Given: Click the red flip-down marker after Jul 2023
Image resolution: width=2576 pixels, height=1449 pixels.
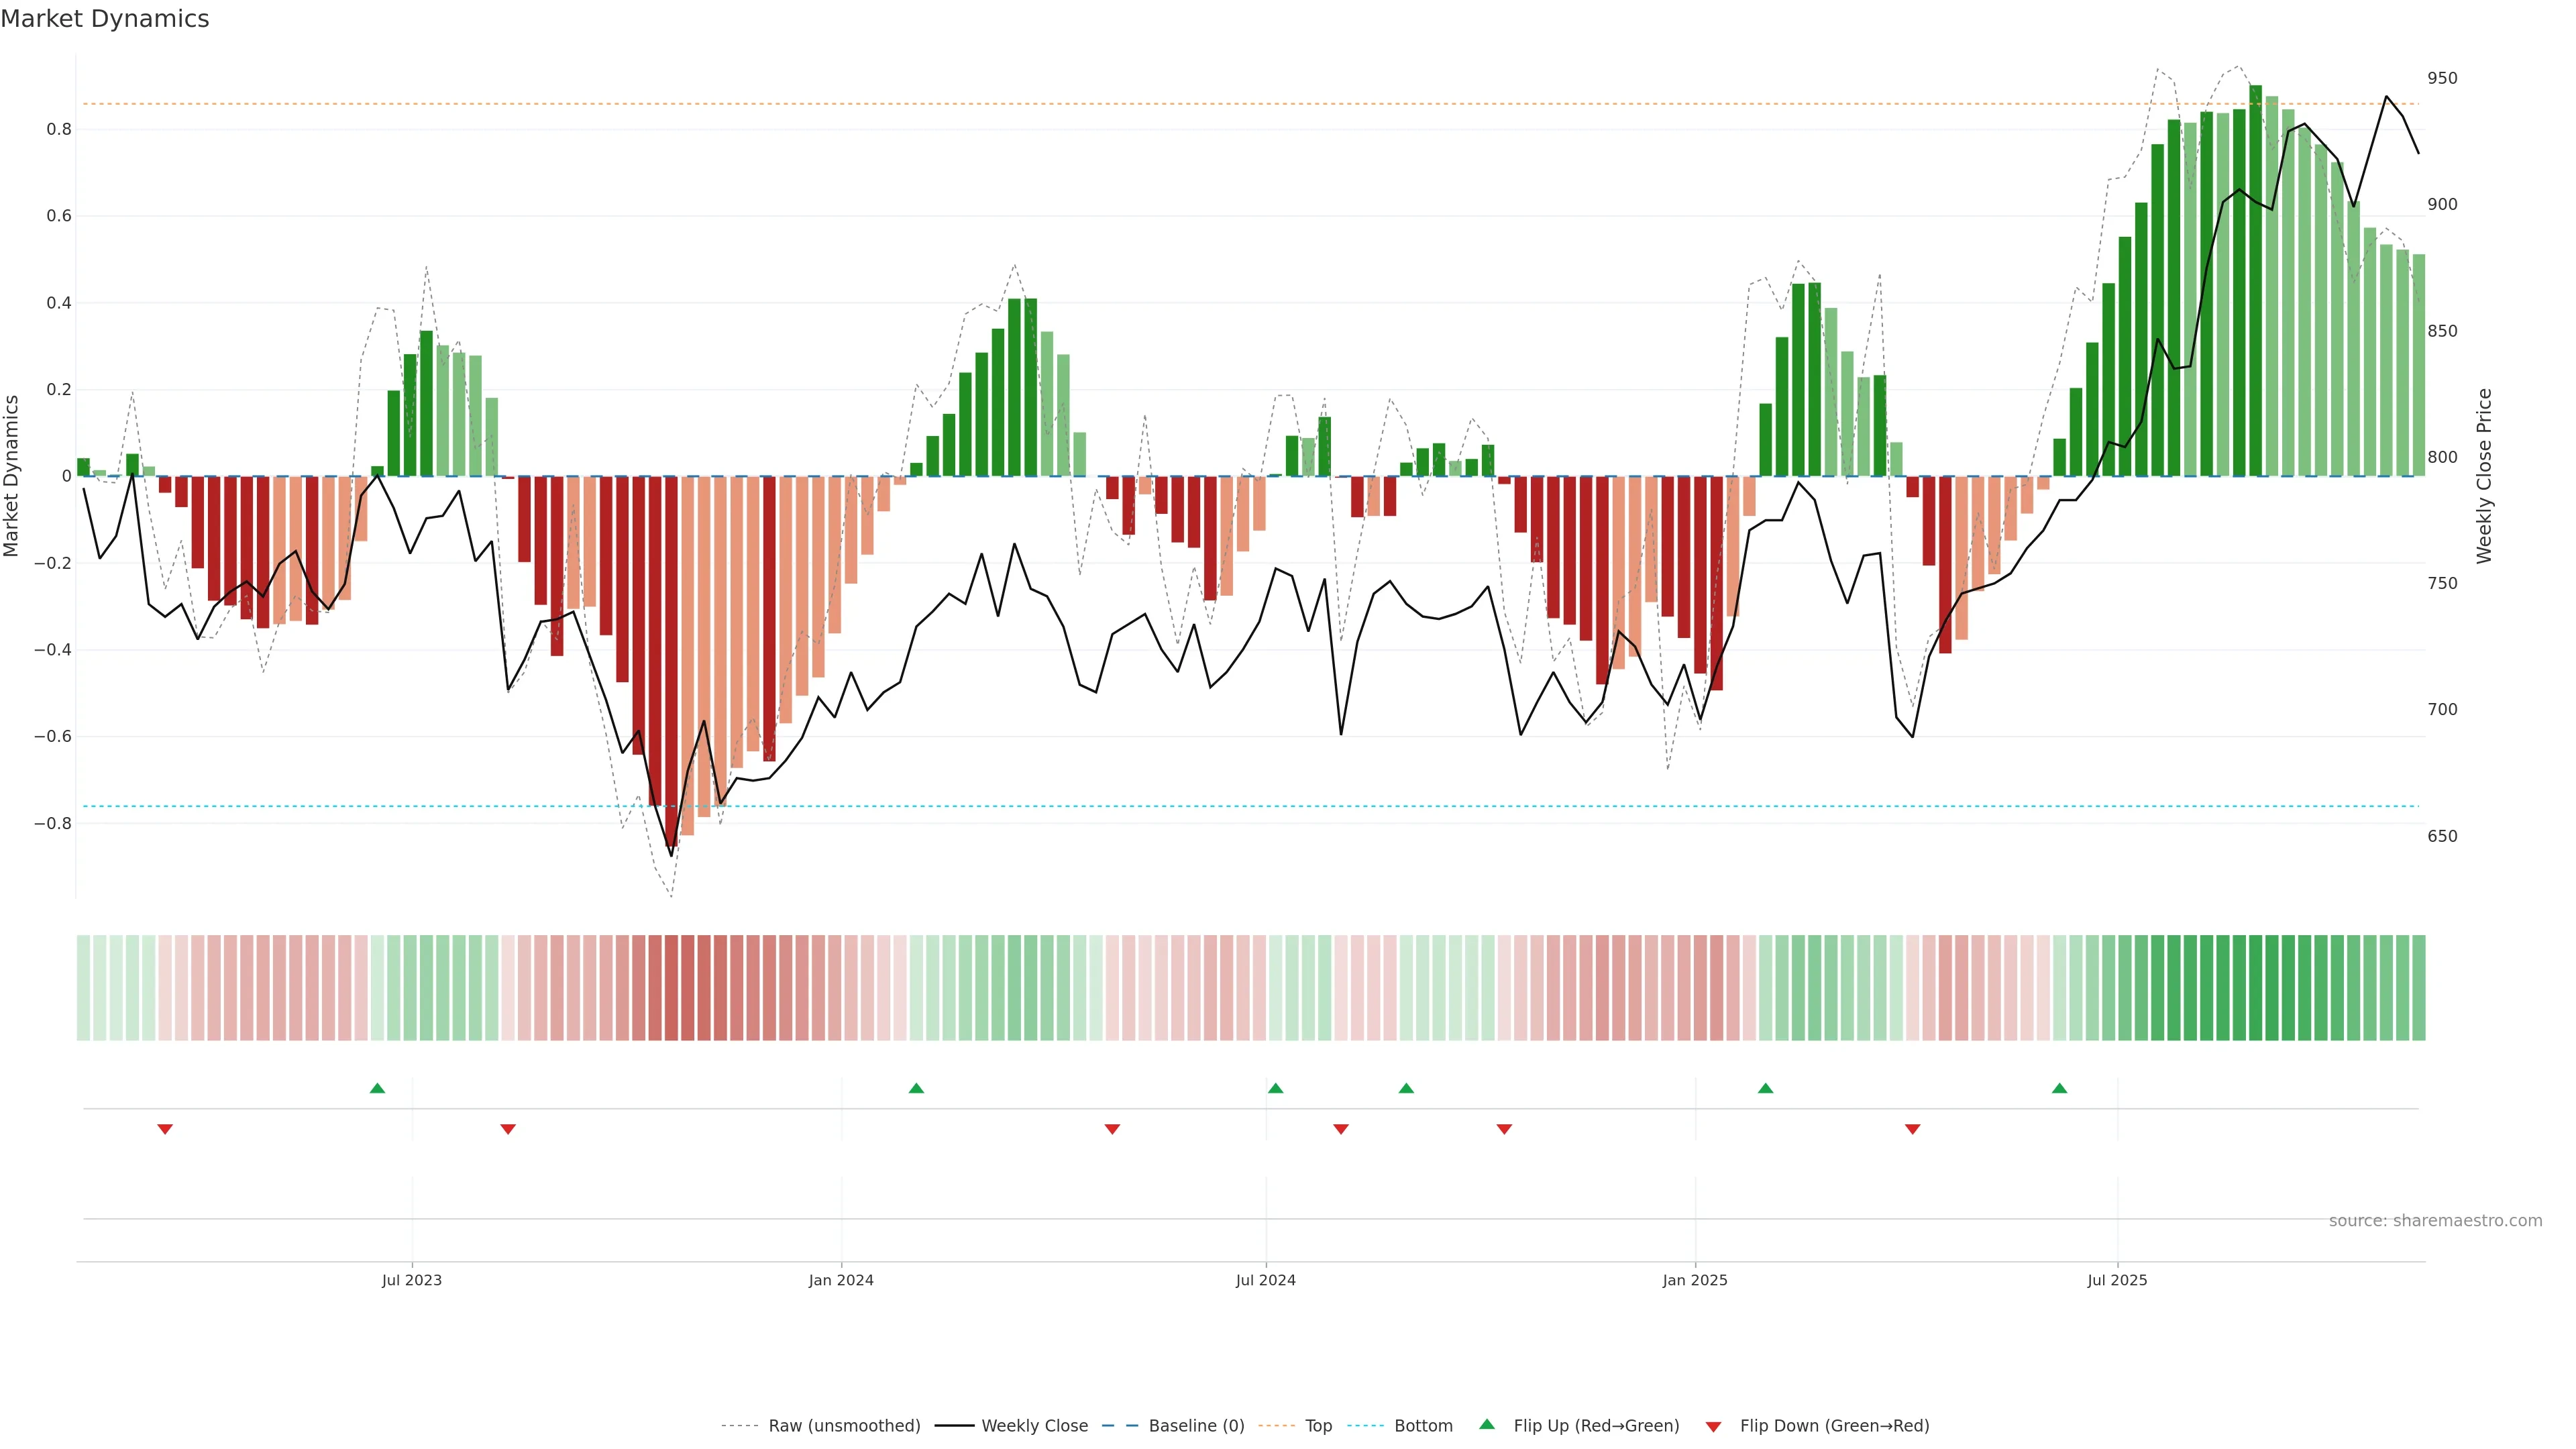Looking at the screenshot, I should click(508, 1129).
